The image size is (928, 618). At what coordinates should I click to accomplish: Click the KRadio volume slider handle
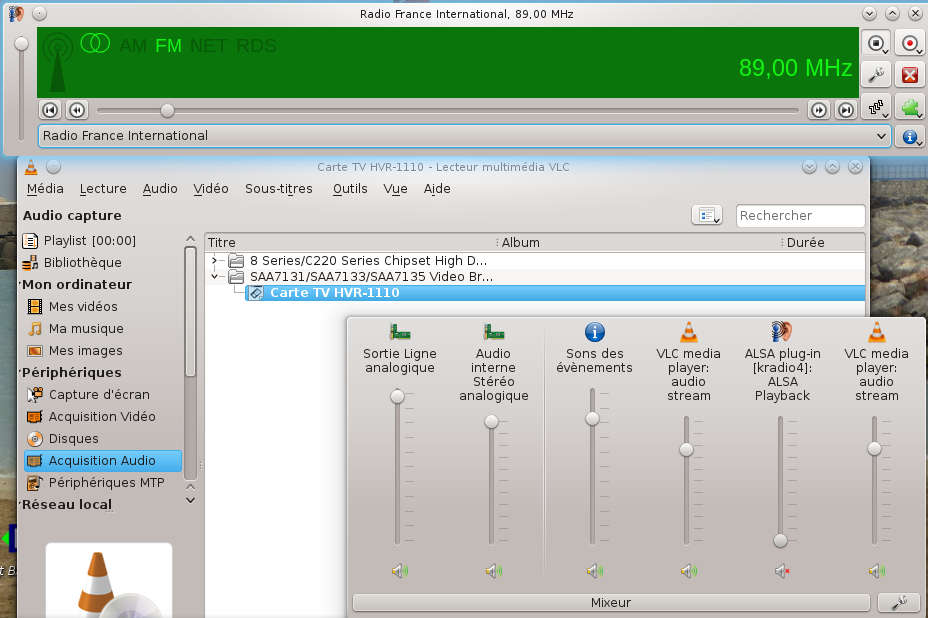pos(21,44)
